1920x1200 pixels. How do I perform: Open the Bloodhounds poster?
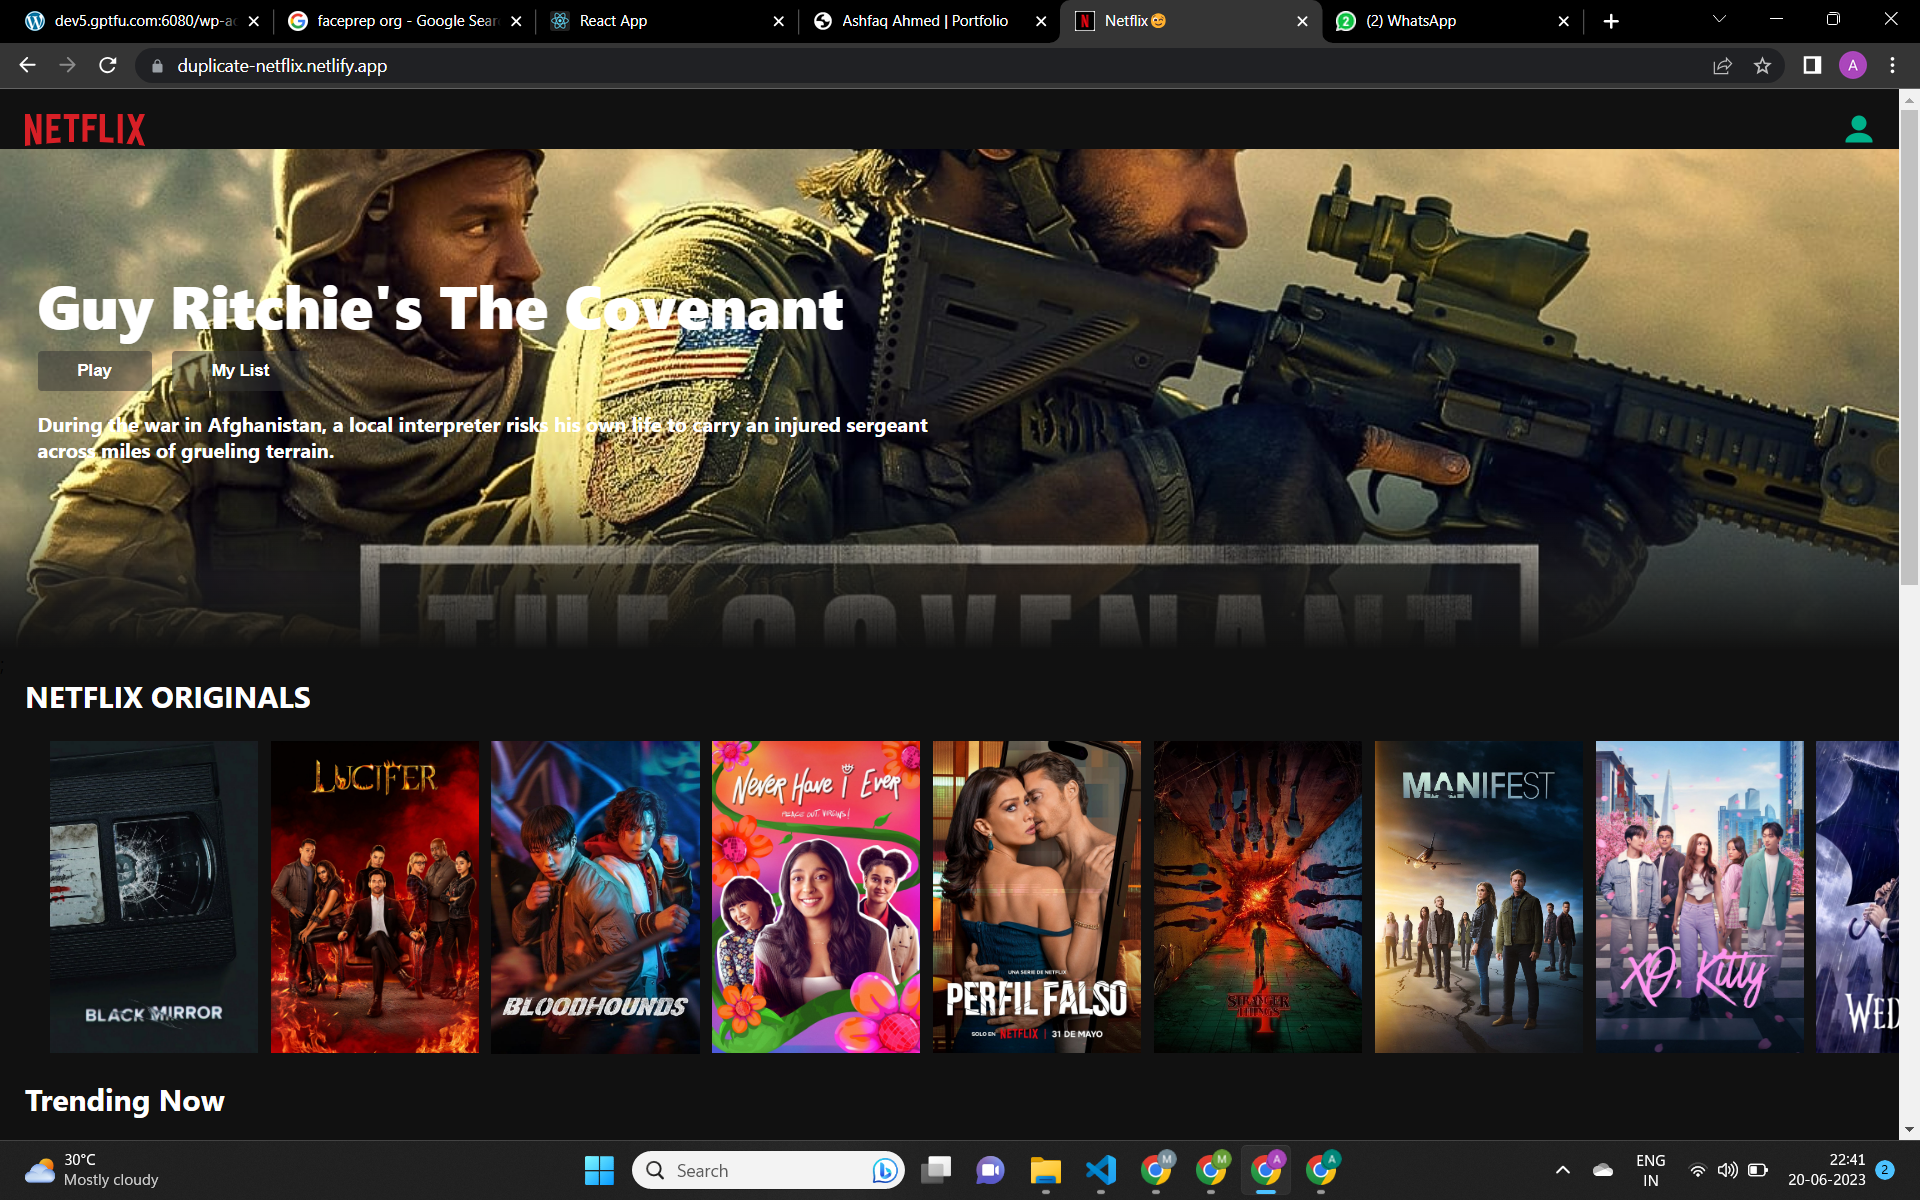coord(595,897)
